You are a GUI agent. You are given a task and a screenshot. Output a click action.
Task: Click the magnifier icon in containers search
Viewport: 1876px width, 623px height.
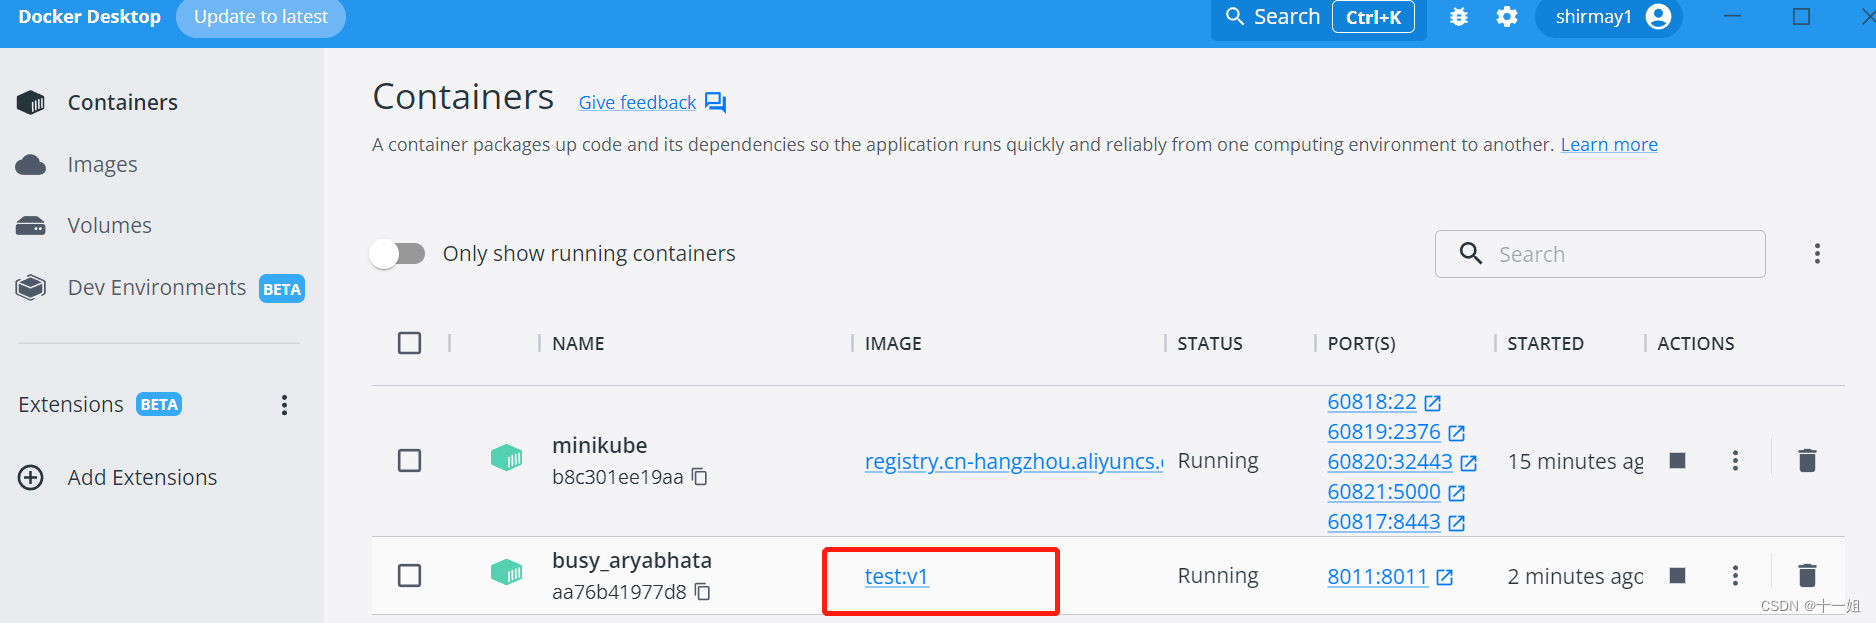(x=1471, y=253)
